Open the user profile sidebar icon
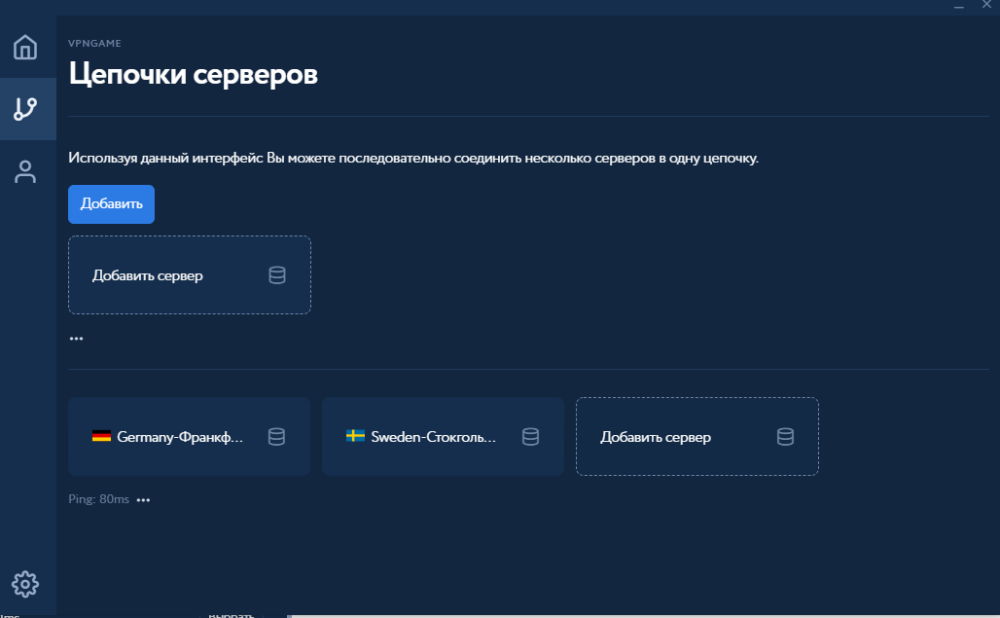The image size is (1000, 618). 25,171
